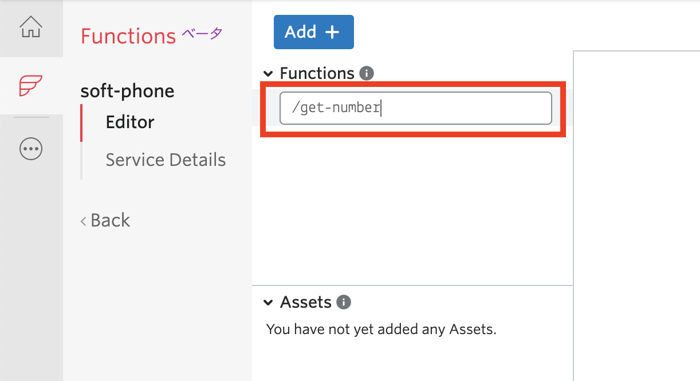Select the soft-phone service name
Image resolution: width=700 pixels, height=381 pixels.
coord(127,91)
